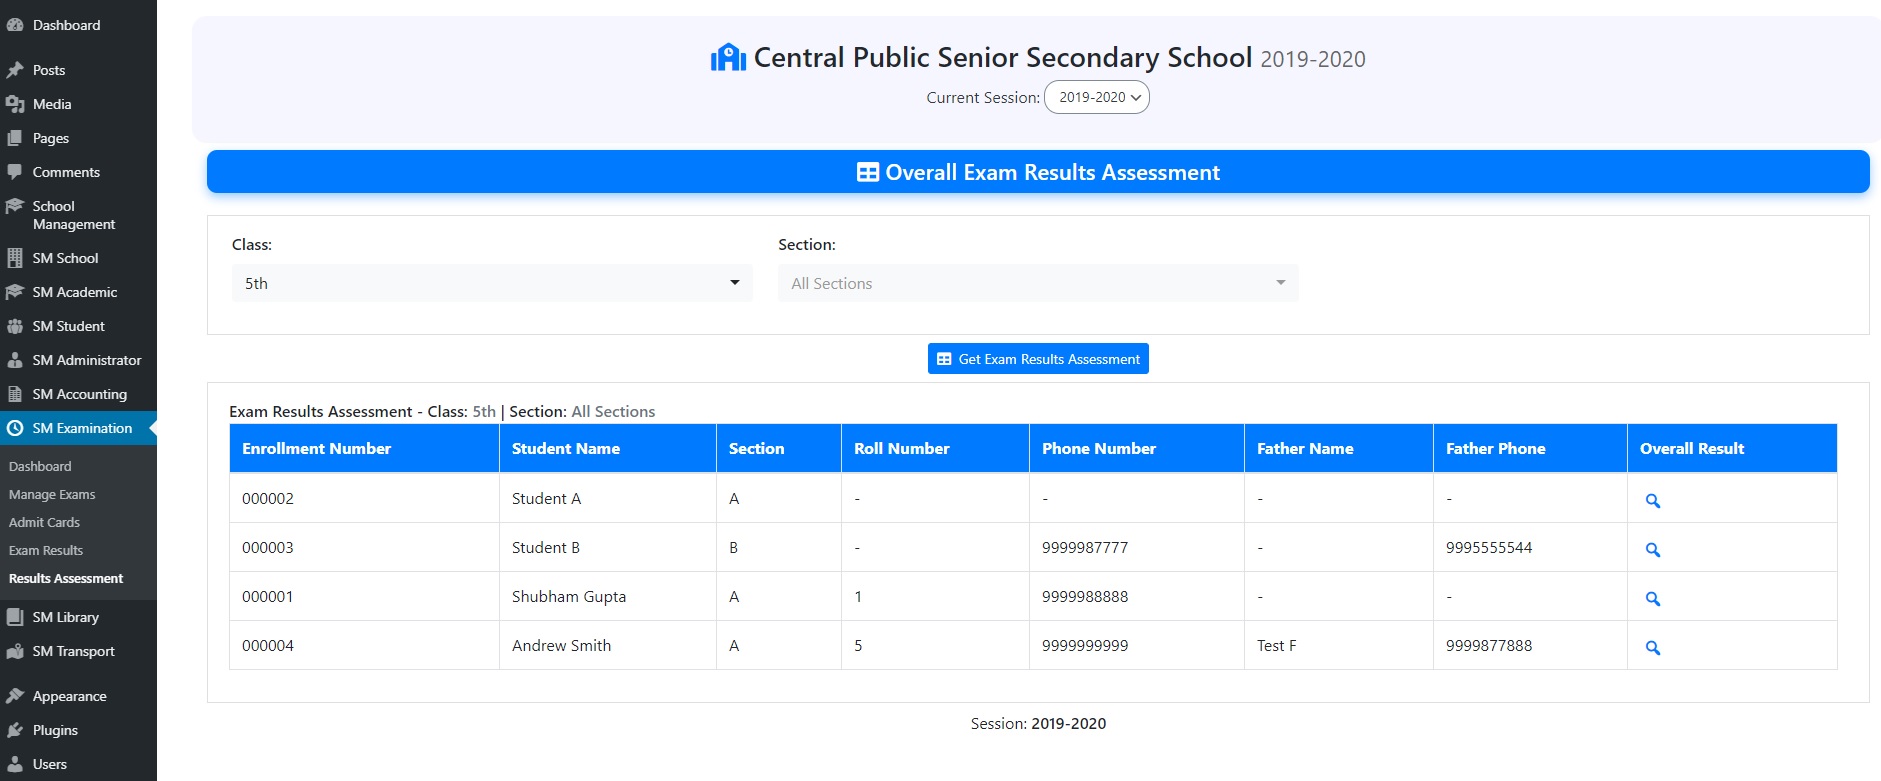The image size is (1881, 781).
Task: Open Dashboard submenu under SM Examination
Action: coord(40,466)
